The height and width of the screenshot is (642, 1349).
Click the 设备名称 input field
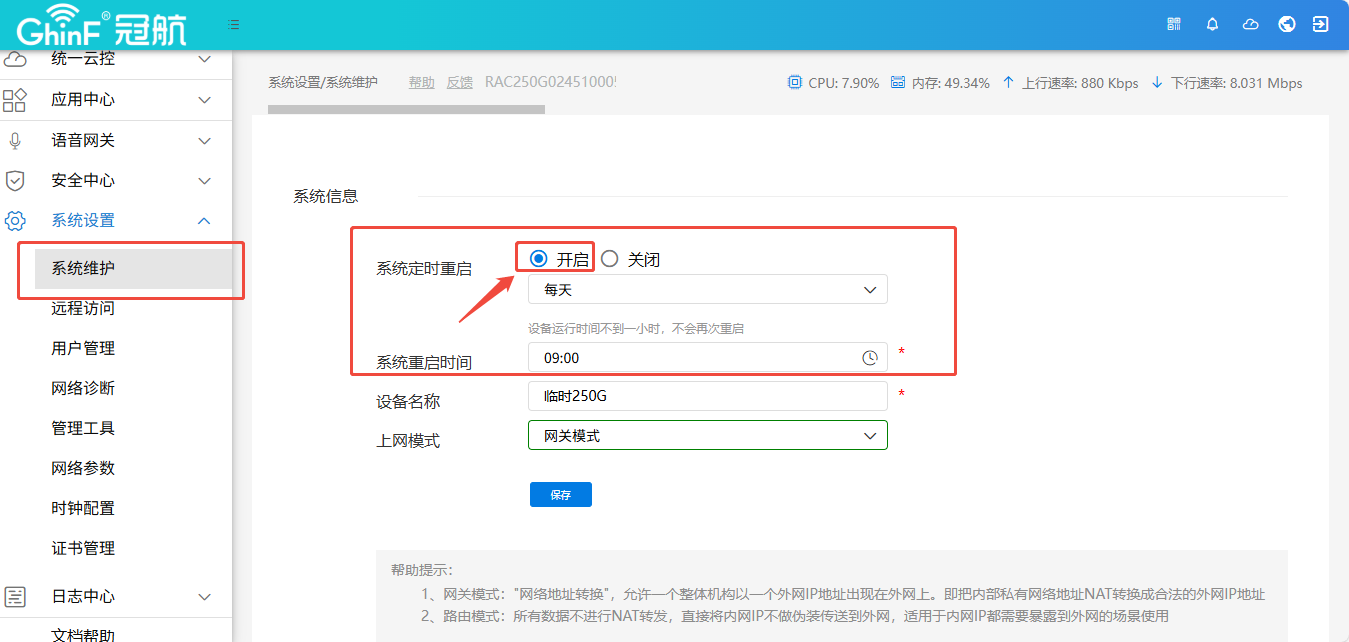707,396
